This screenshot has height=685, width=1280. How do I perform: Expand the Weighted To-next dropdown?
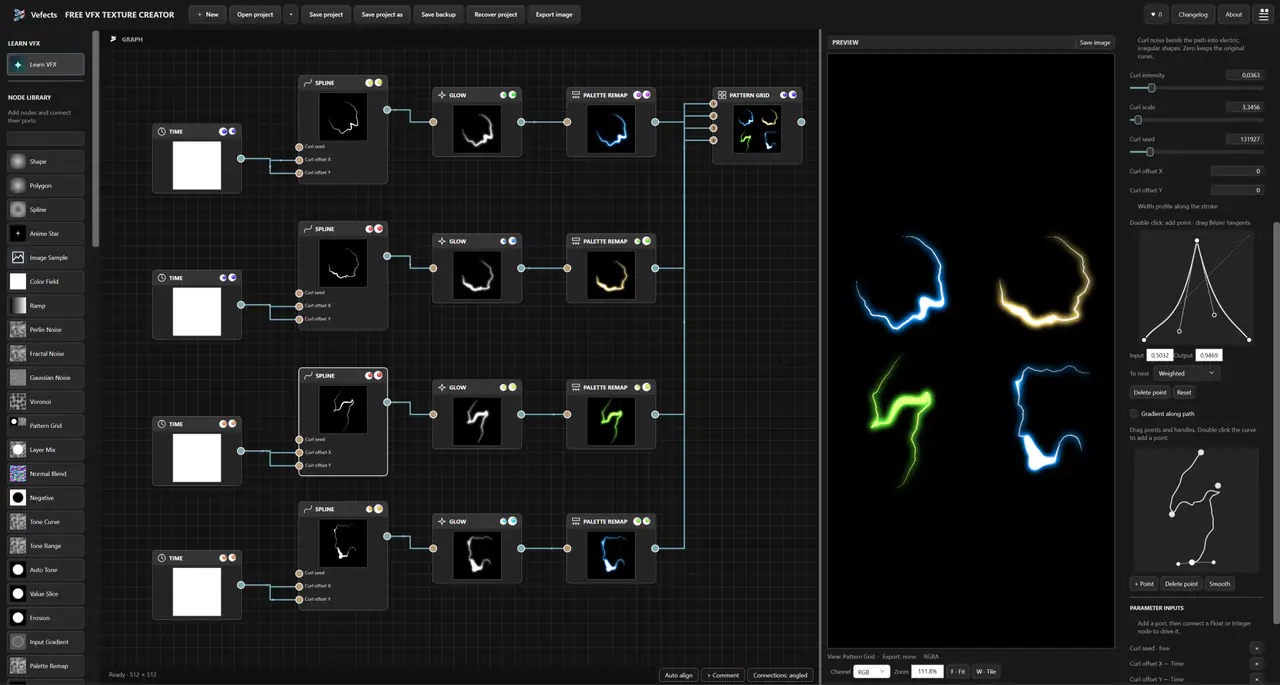[1187, 373]
